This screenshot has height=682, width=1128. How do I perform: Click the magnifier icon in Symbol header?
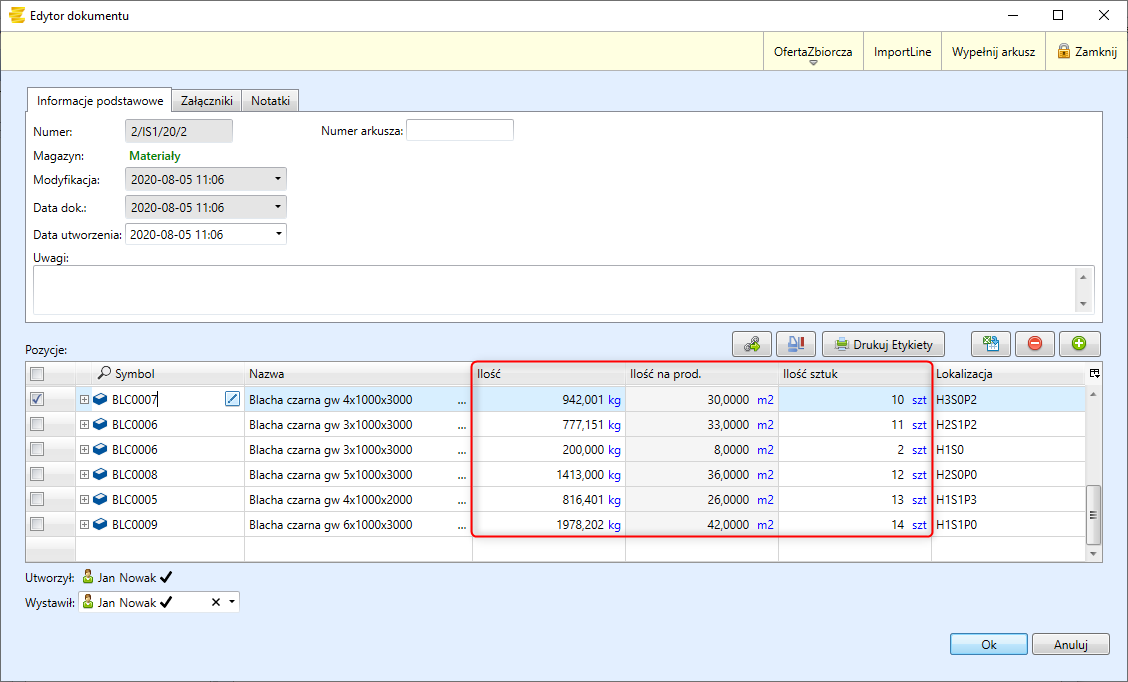pyautogui.click(x=104, y=373)
